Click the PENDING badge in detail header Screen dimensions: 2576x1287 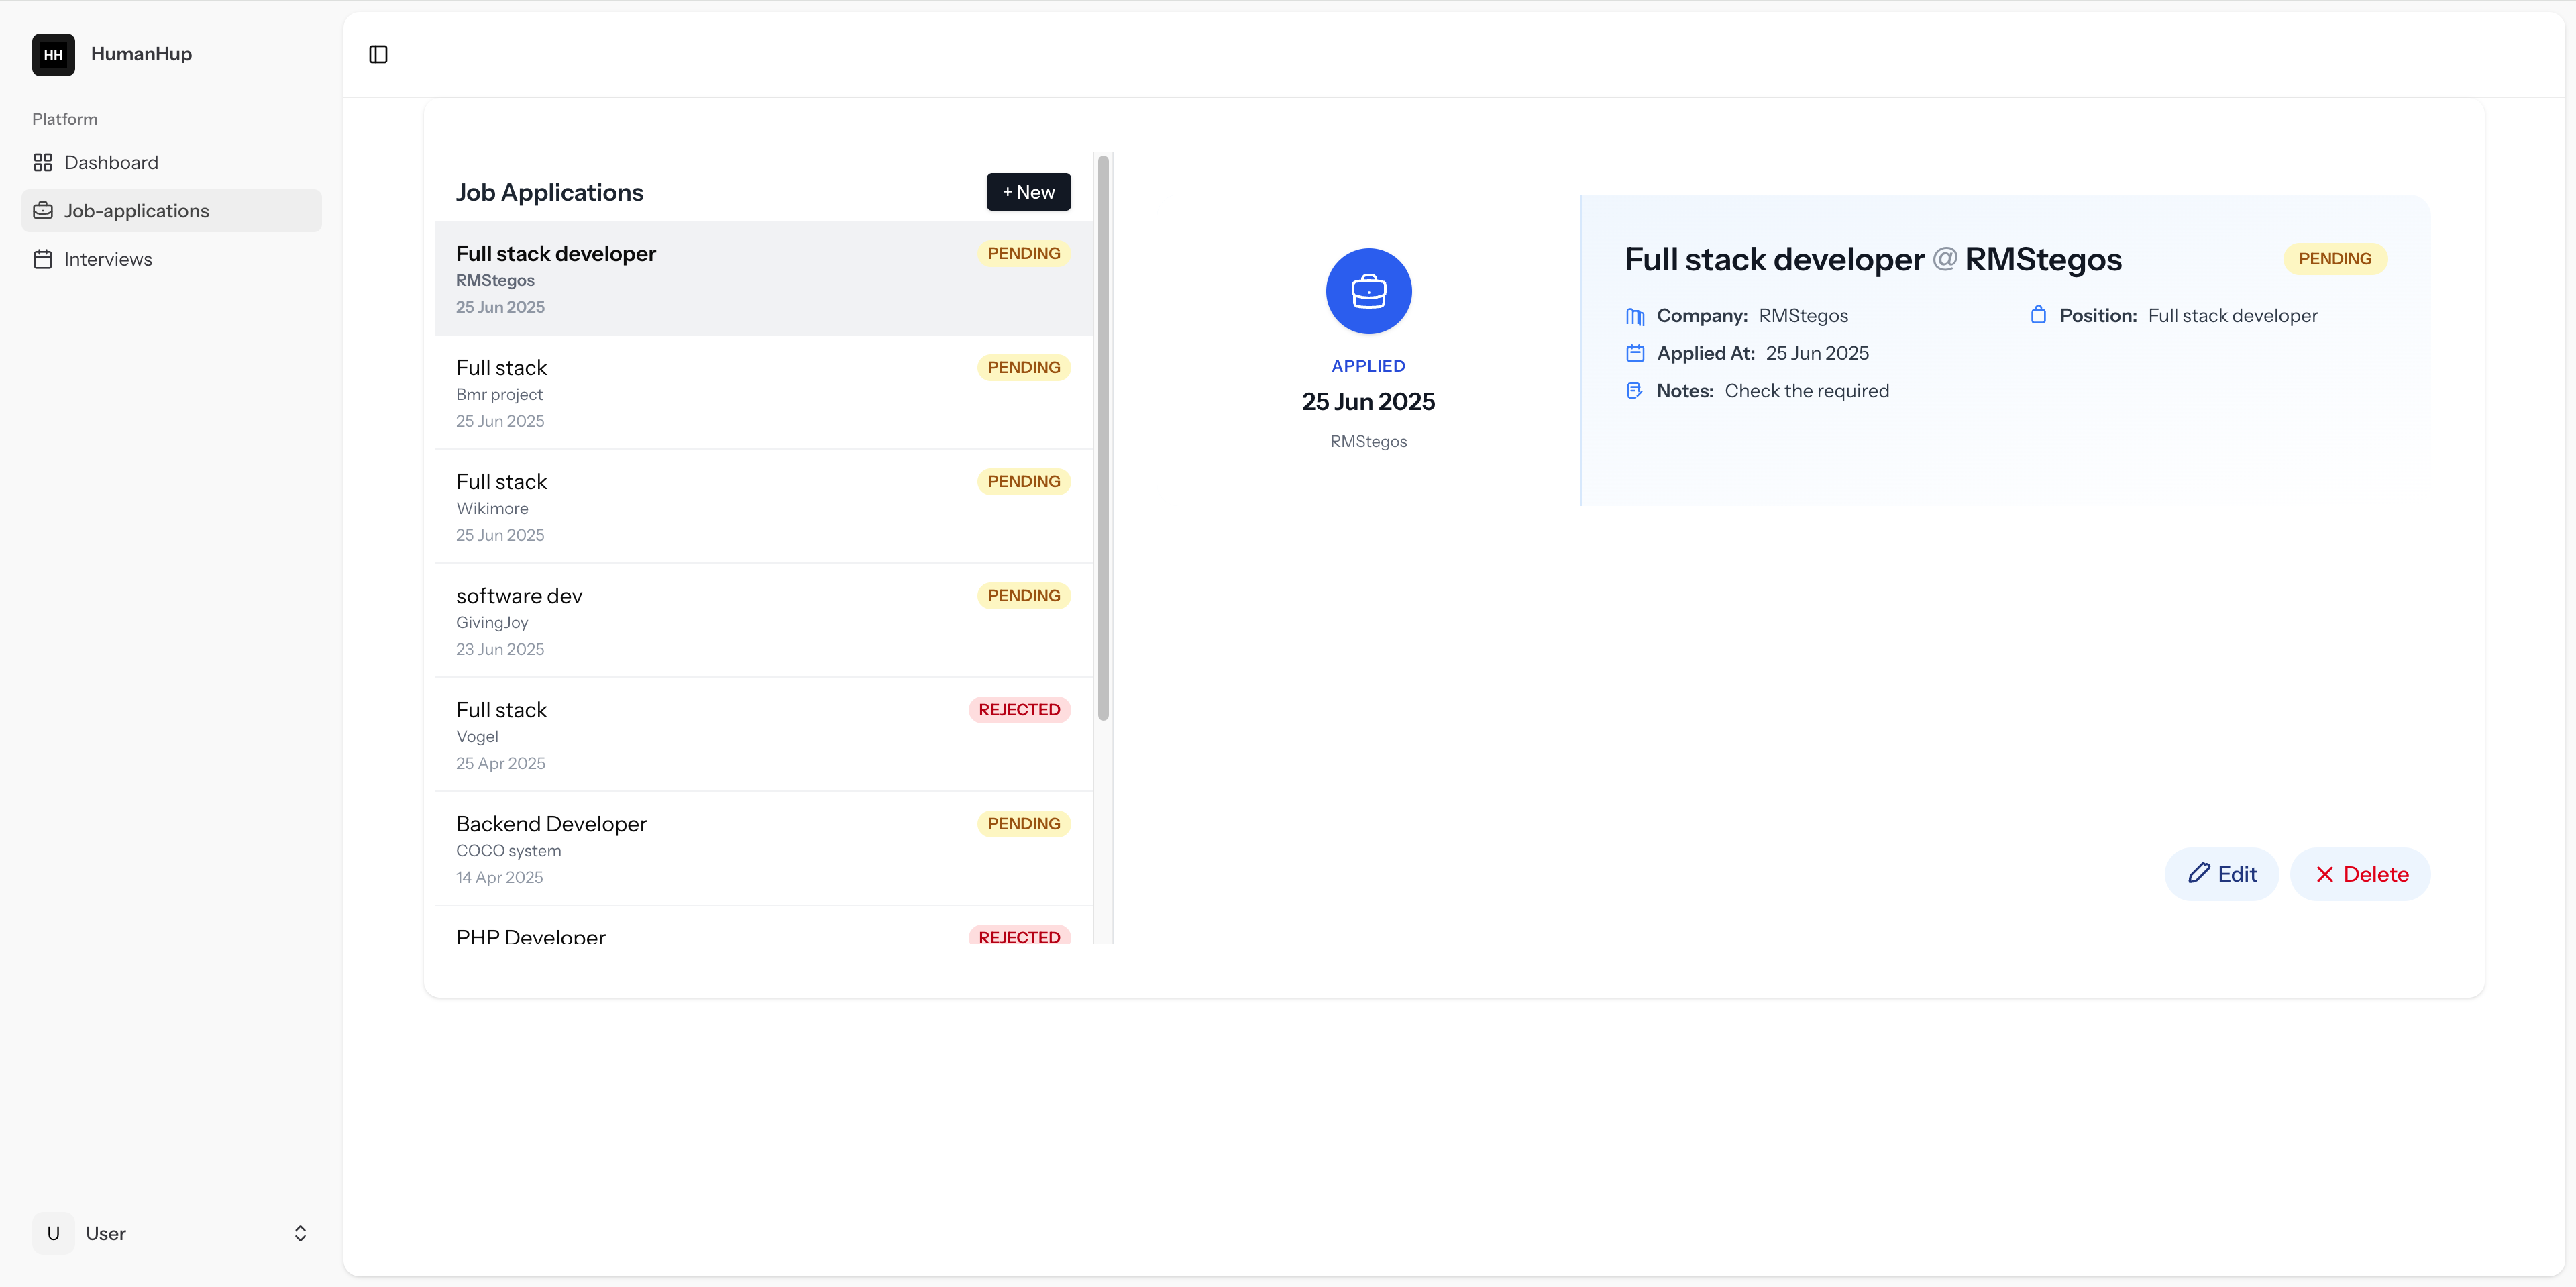[2334, 258]
